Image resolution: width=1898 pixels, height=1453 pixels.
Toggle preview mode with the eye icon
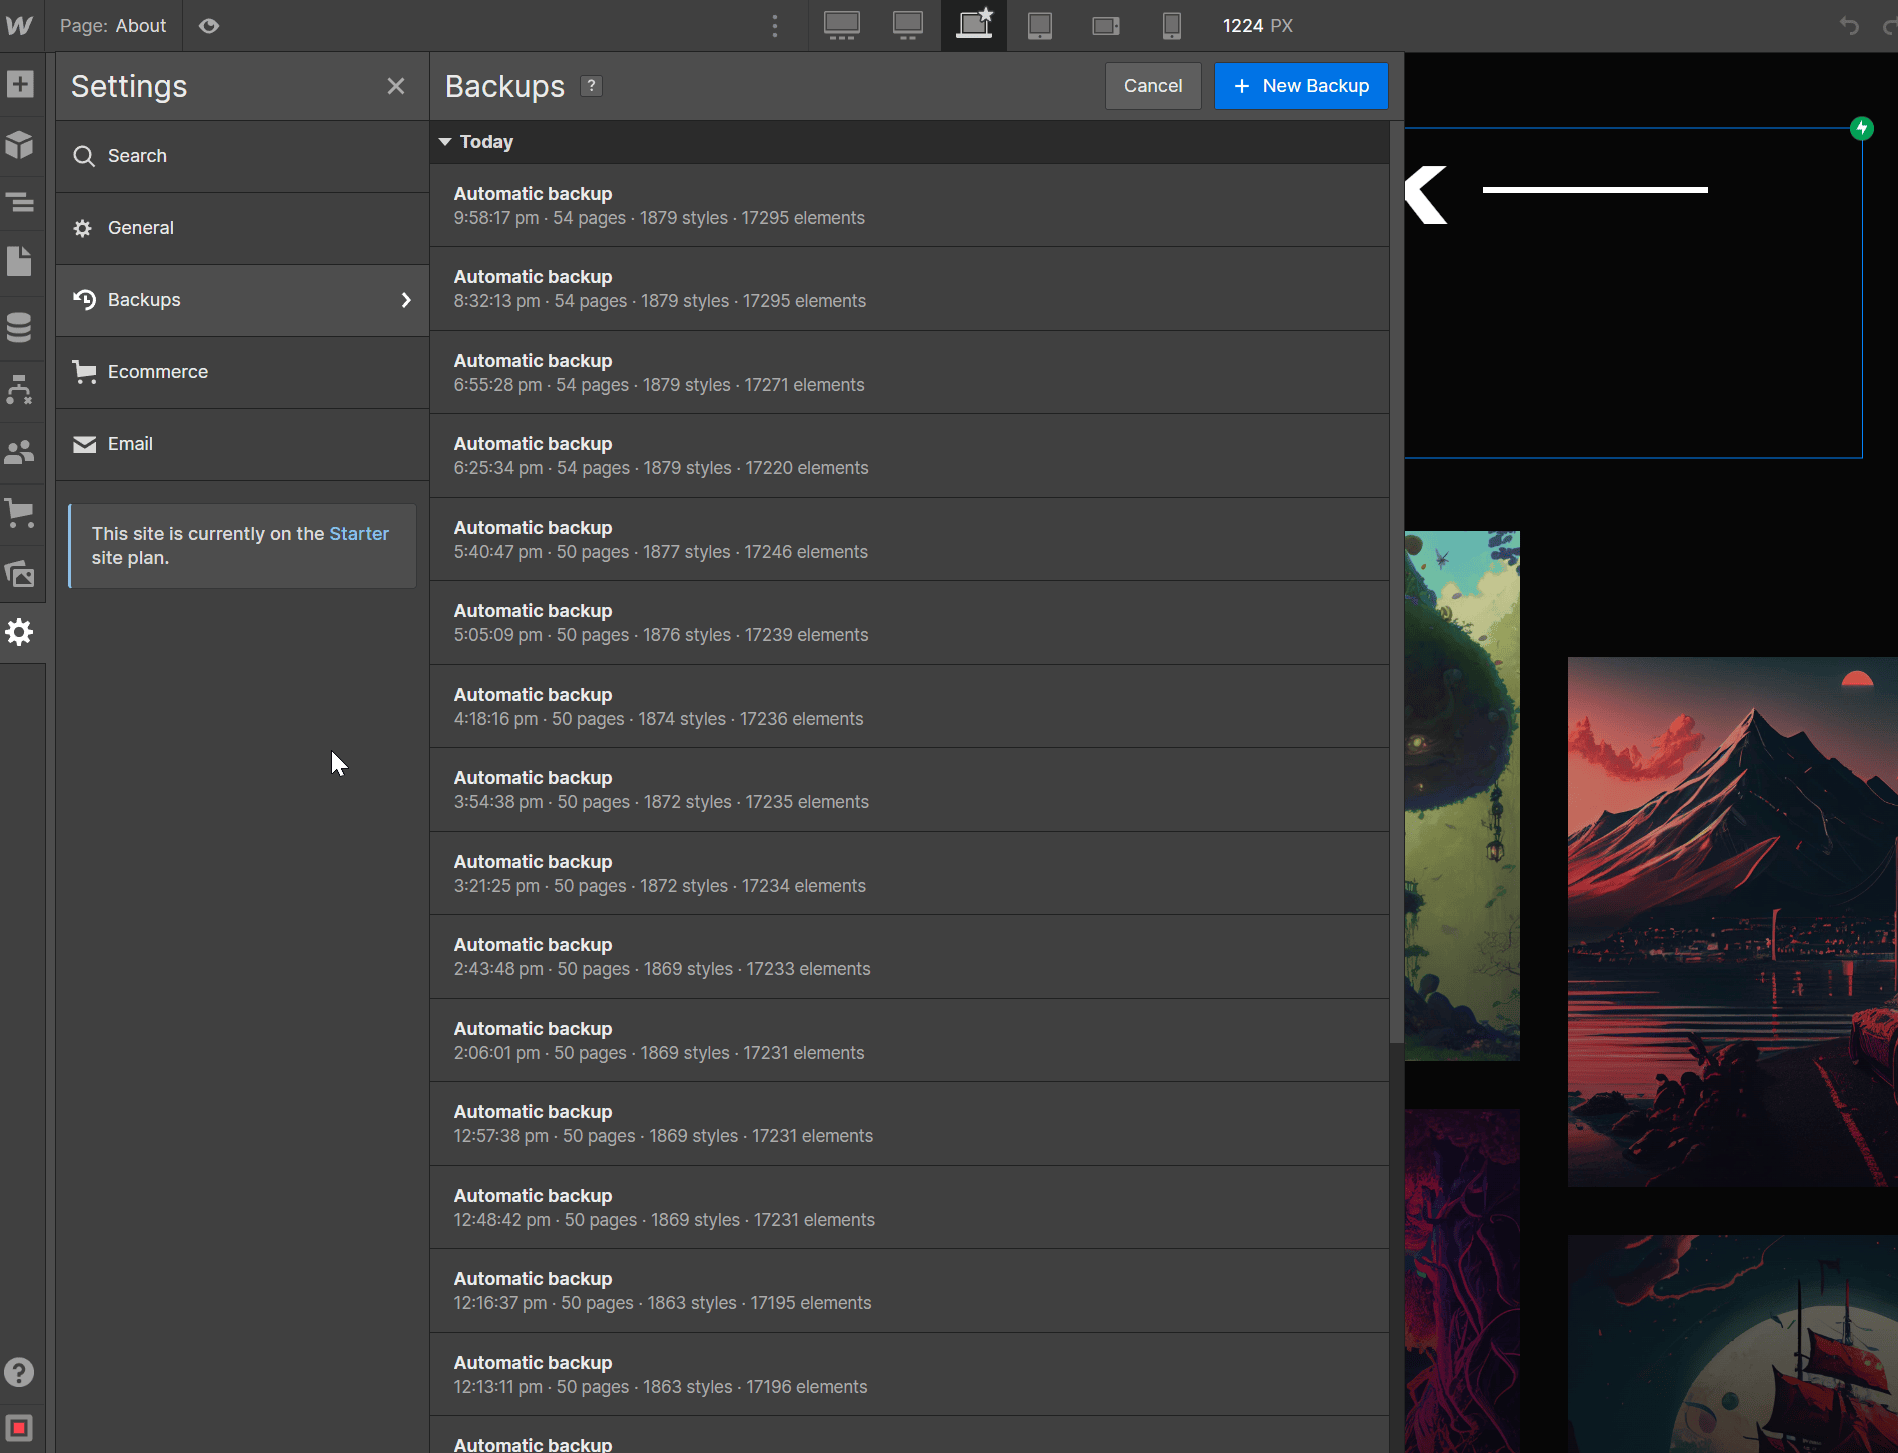209,26
